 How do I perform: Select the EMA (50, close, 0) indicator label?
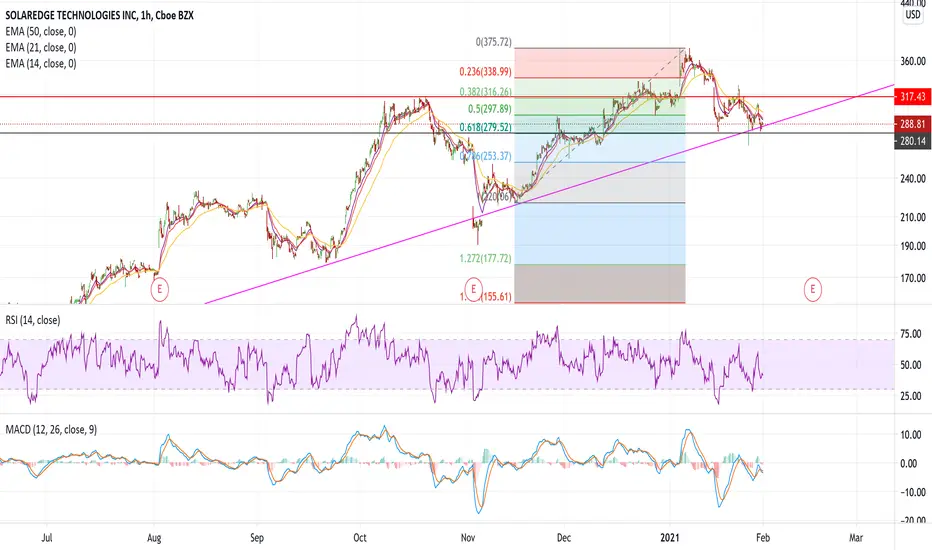point(41,32)
